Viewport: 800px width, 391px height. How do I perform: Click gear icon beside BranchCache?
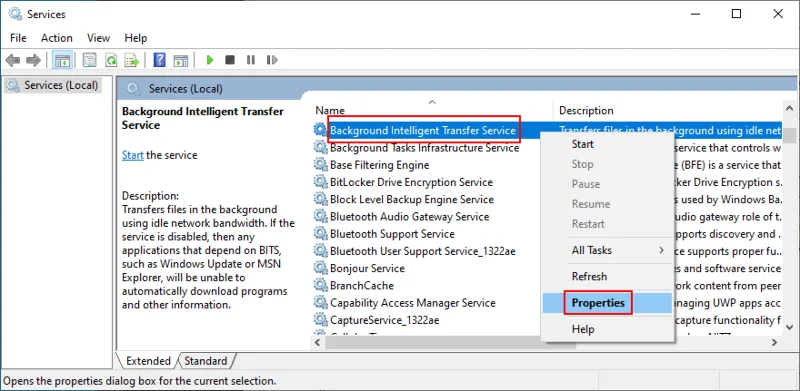[x=320, y=285]
